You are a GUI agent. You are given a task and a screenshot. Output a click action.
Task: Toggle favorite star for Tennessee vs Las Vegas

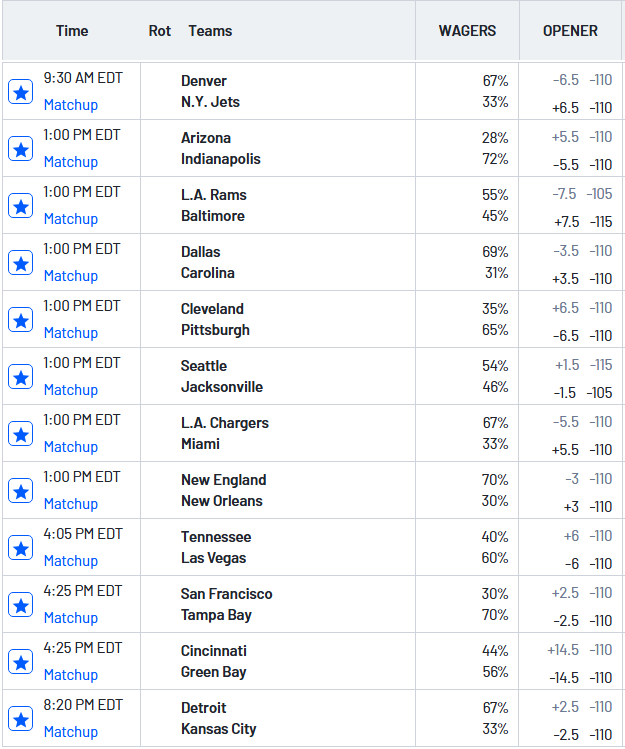(20, 548)
